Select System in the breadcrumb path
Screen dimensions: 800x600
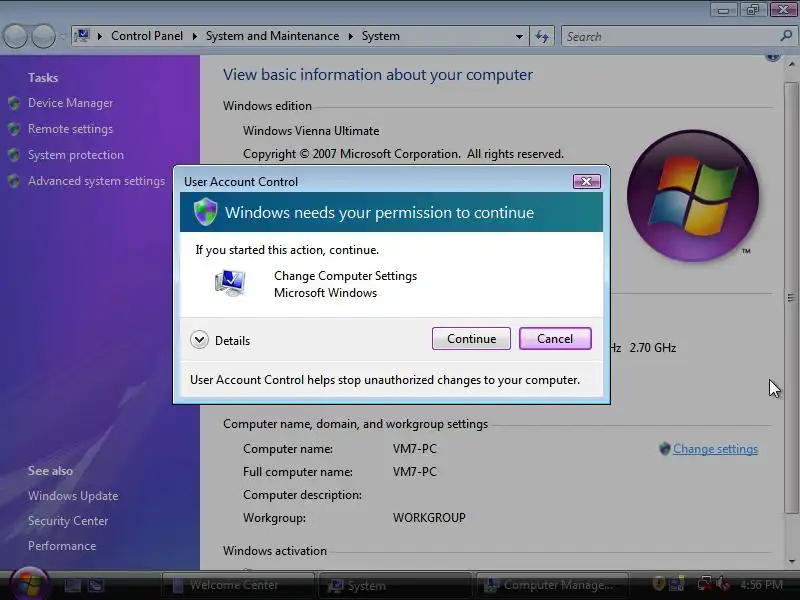381,36
